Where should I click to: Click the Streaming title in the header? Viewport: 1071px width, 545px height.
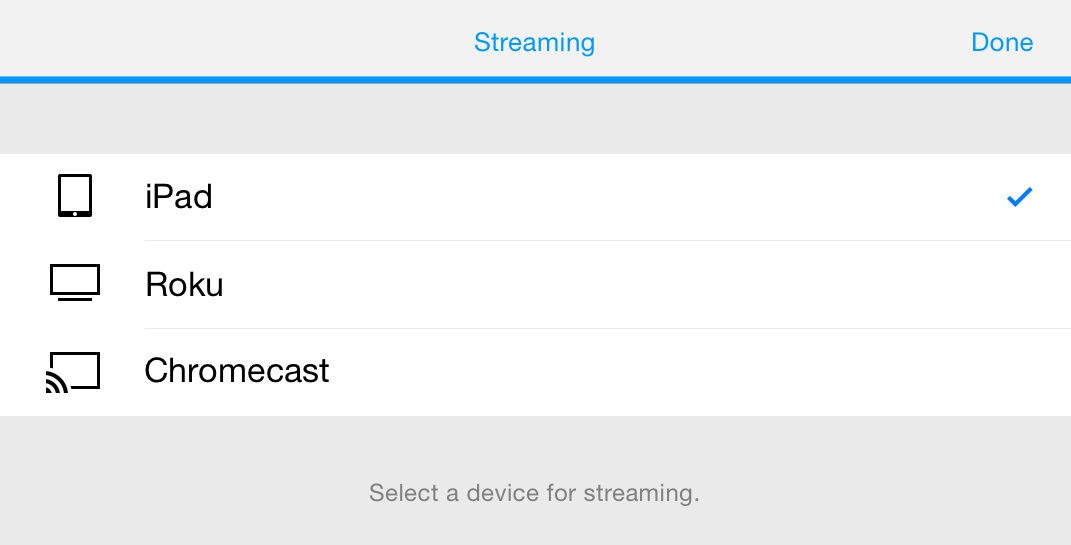(x=534, y=42)
